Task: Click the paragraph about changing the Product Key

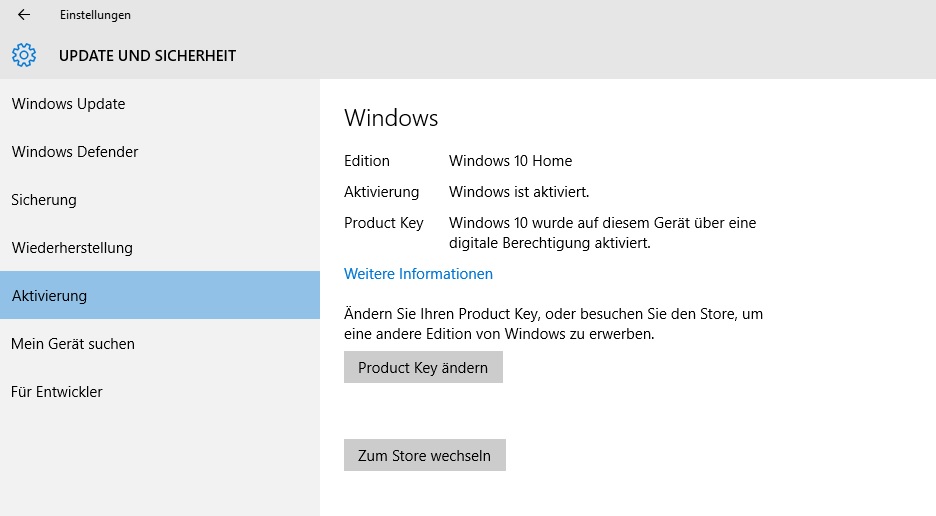Action: pos(553,324)
